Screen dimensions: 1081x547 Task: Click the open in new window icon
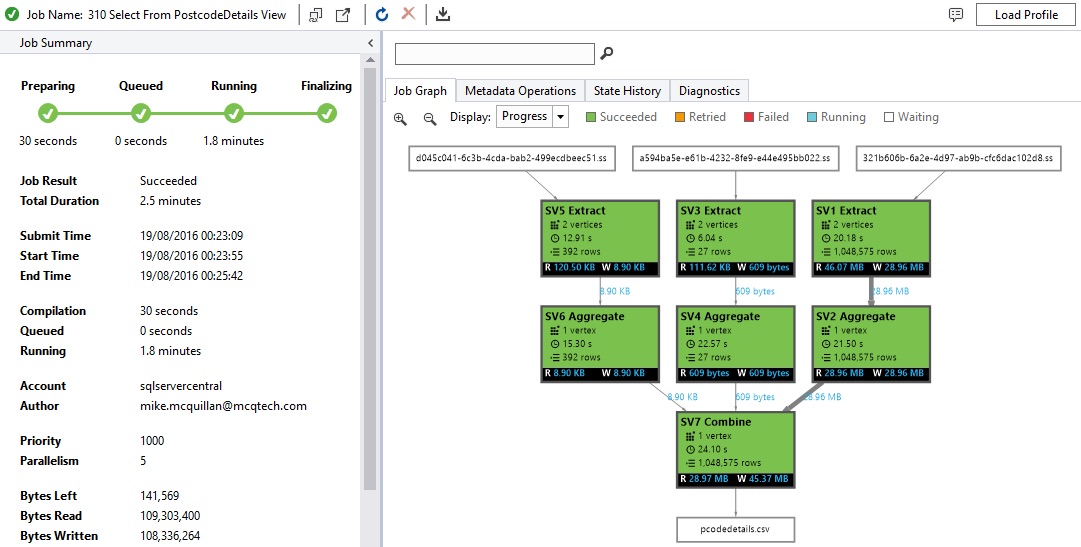click(x=343, y=14)
